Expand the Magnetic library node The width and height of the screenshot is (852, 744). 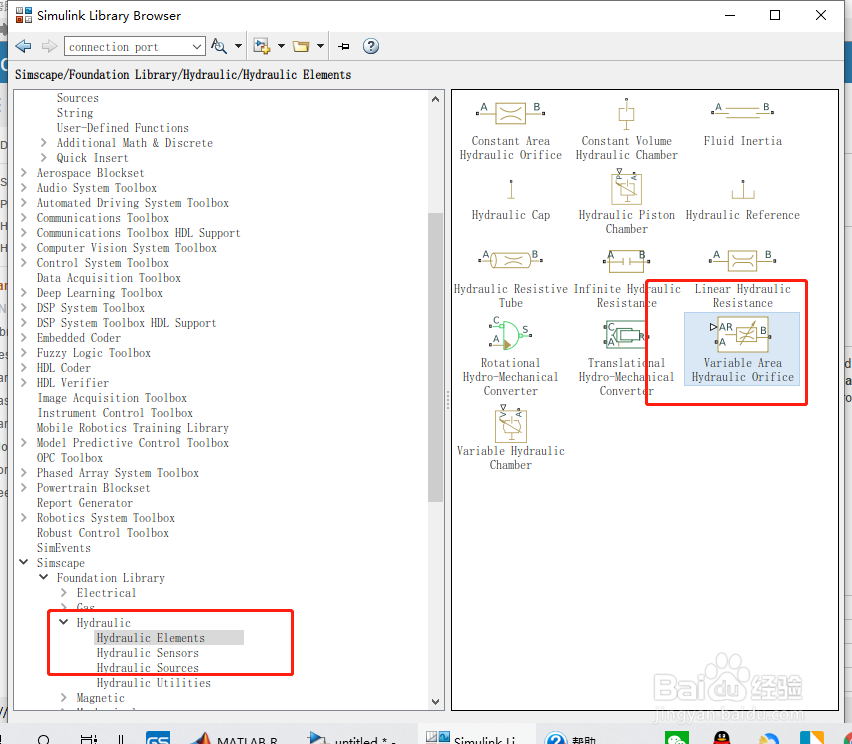[x=64, y=697]
